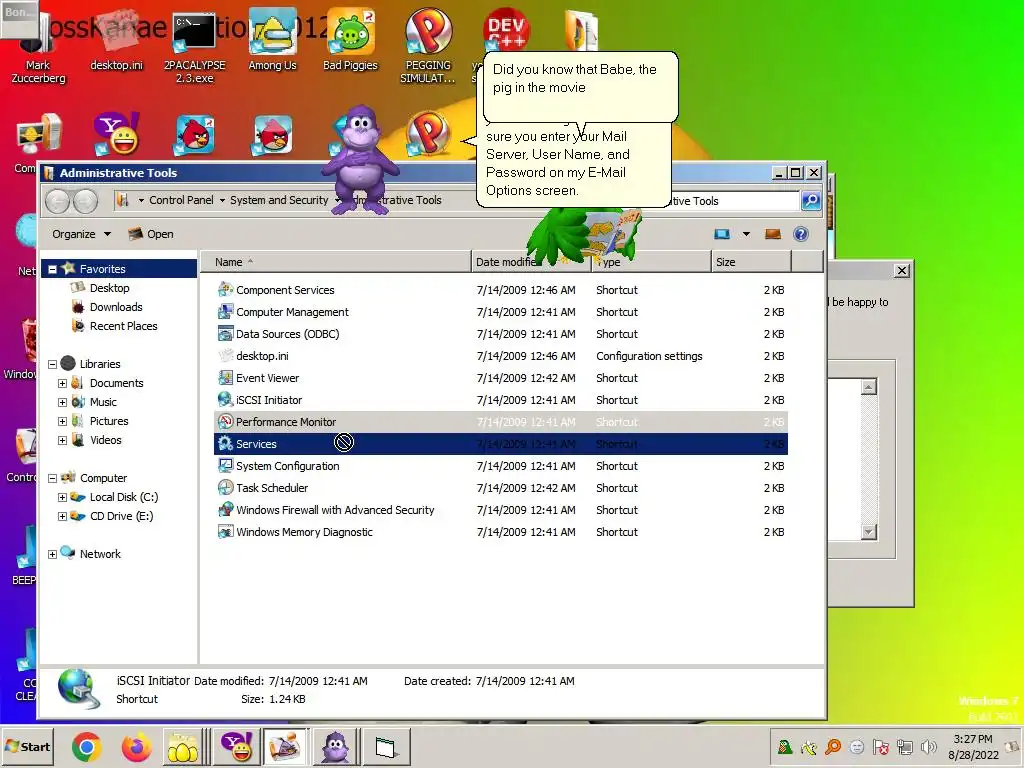Click the Task Scheduler clock icon
Image resolution: width=1024 pixels, height=768 pixels.
[x=225, y=488]
